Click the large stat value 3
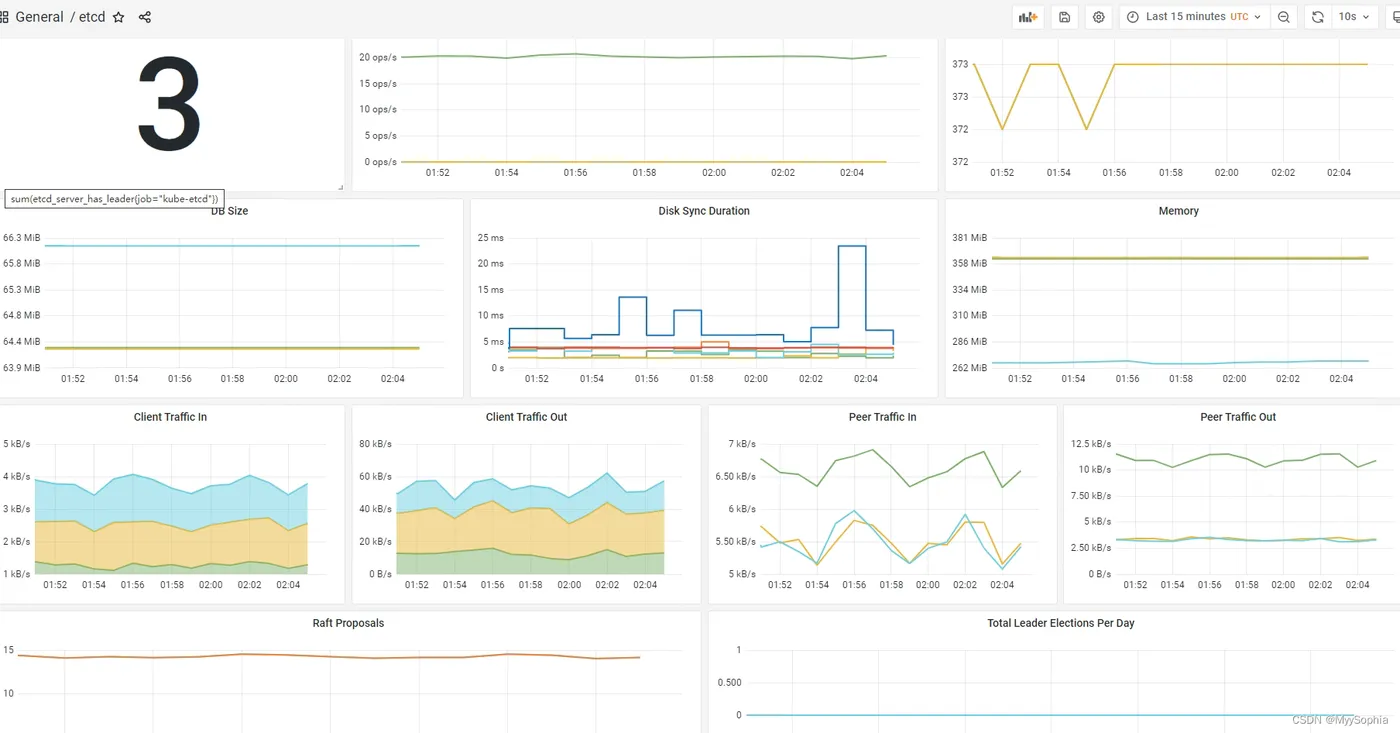 click(170, 105)
